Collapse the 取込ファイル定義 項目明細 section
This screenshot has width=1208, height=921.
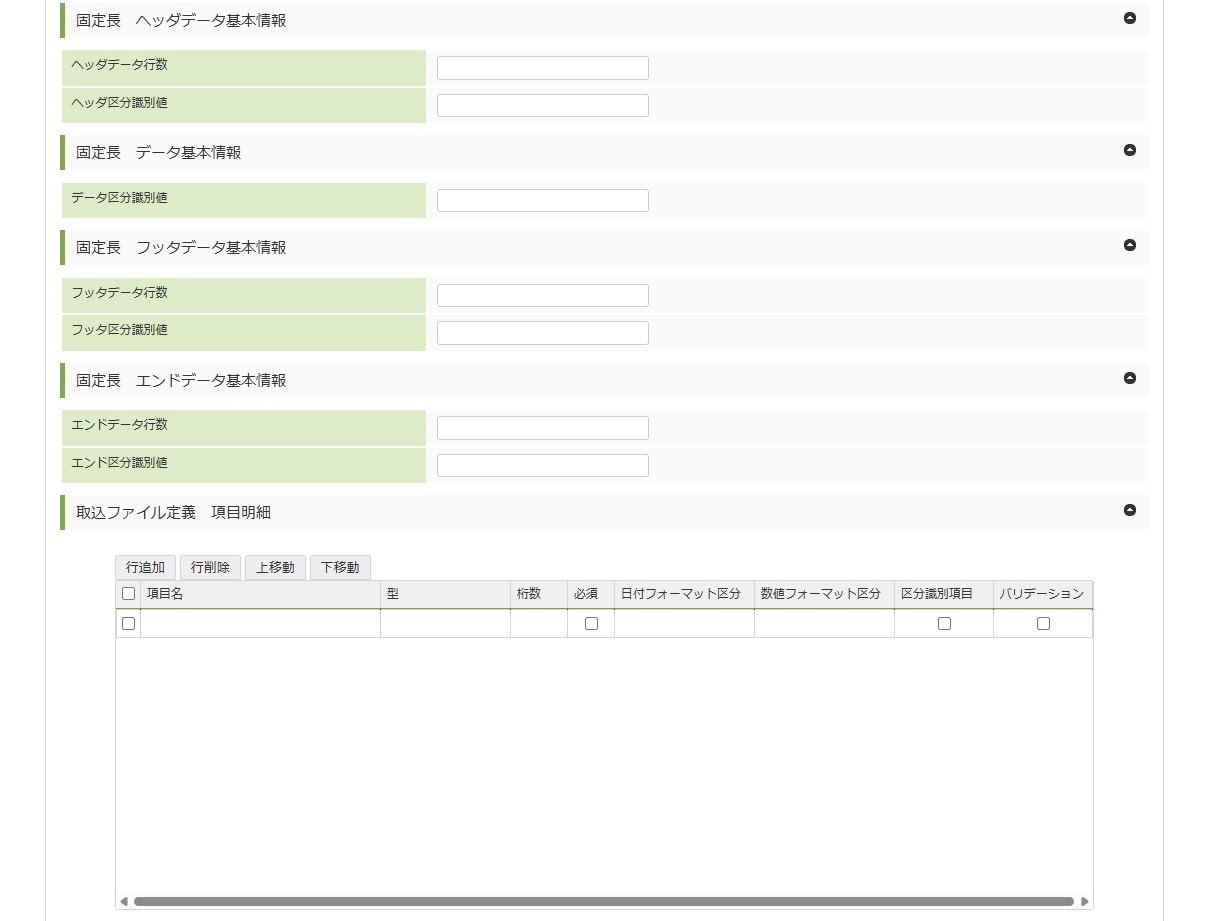tap(1129, 510)
